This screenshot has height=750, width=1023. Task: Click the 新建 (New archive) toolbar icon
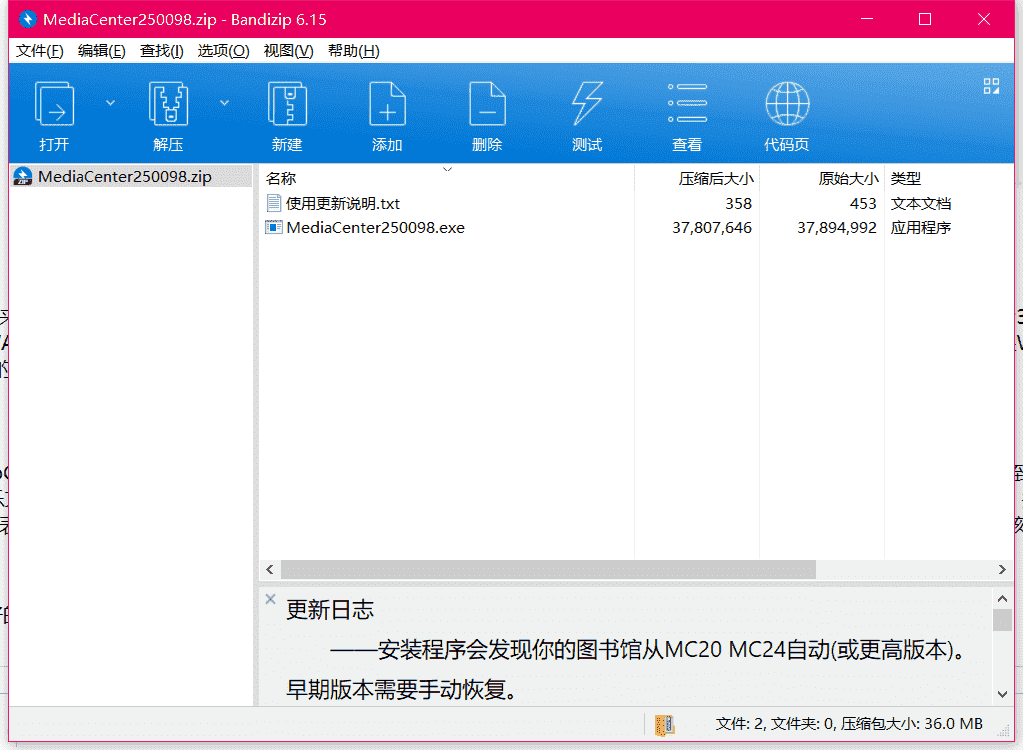pyautogui.click(x=287, y=104)
